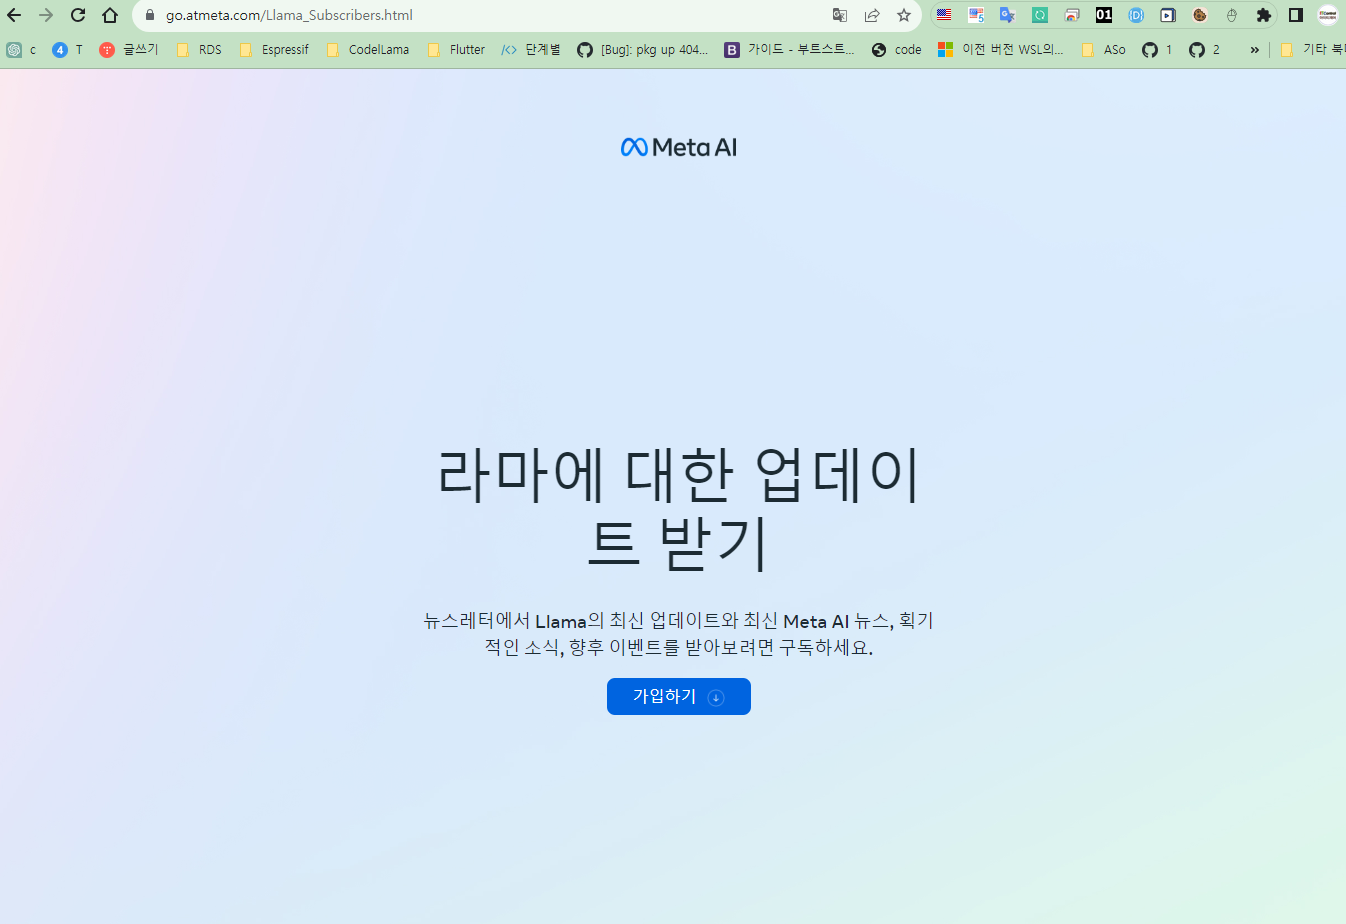Open the 이전 버전 WSL Microsoft bookmark
1346x924 pixels.
(x=1000, y=49)
